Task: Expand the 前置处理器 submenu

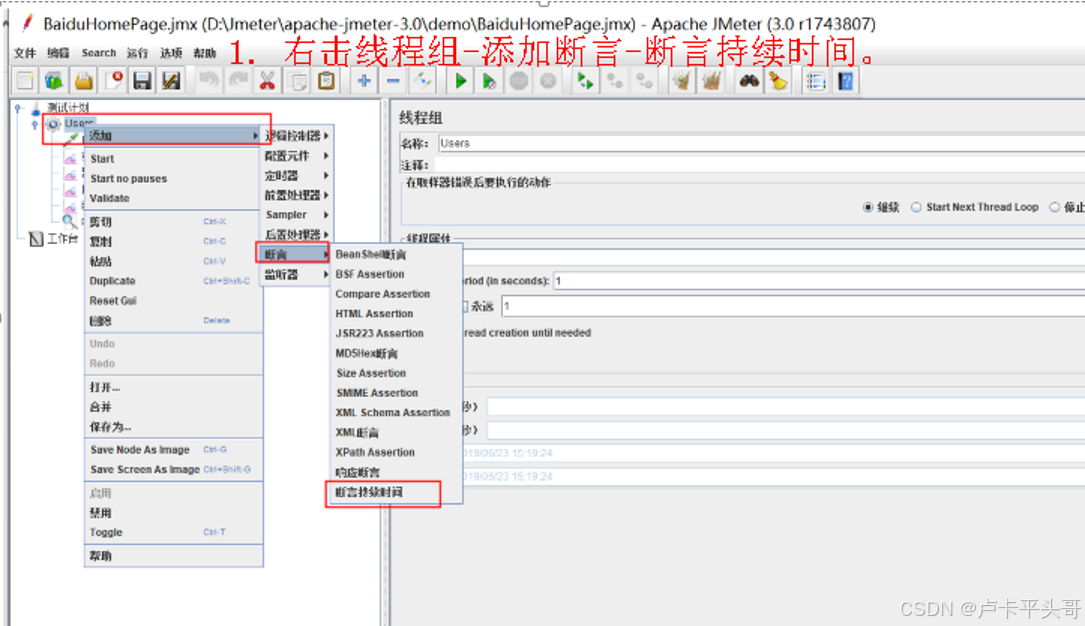Action: point(296,195)
